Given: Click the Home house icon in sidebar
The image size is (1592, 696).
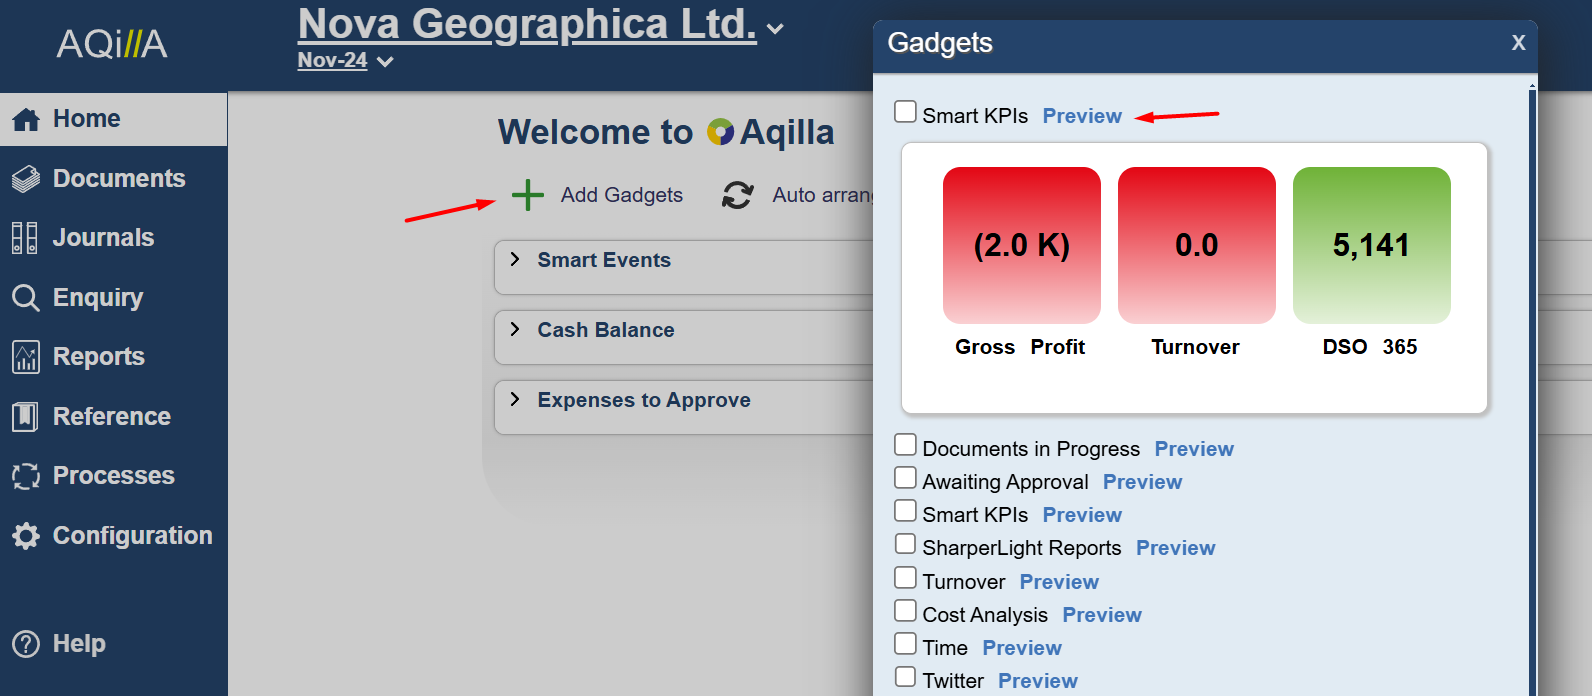Looking at the screenshot, I should (x=26, y=120).
